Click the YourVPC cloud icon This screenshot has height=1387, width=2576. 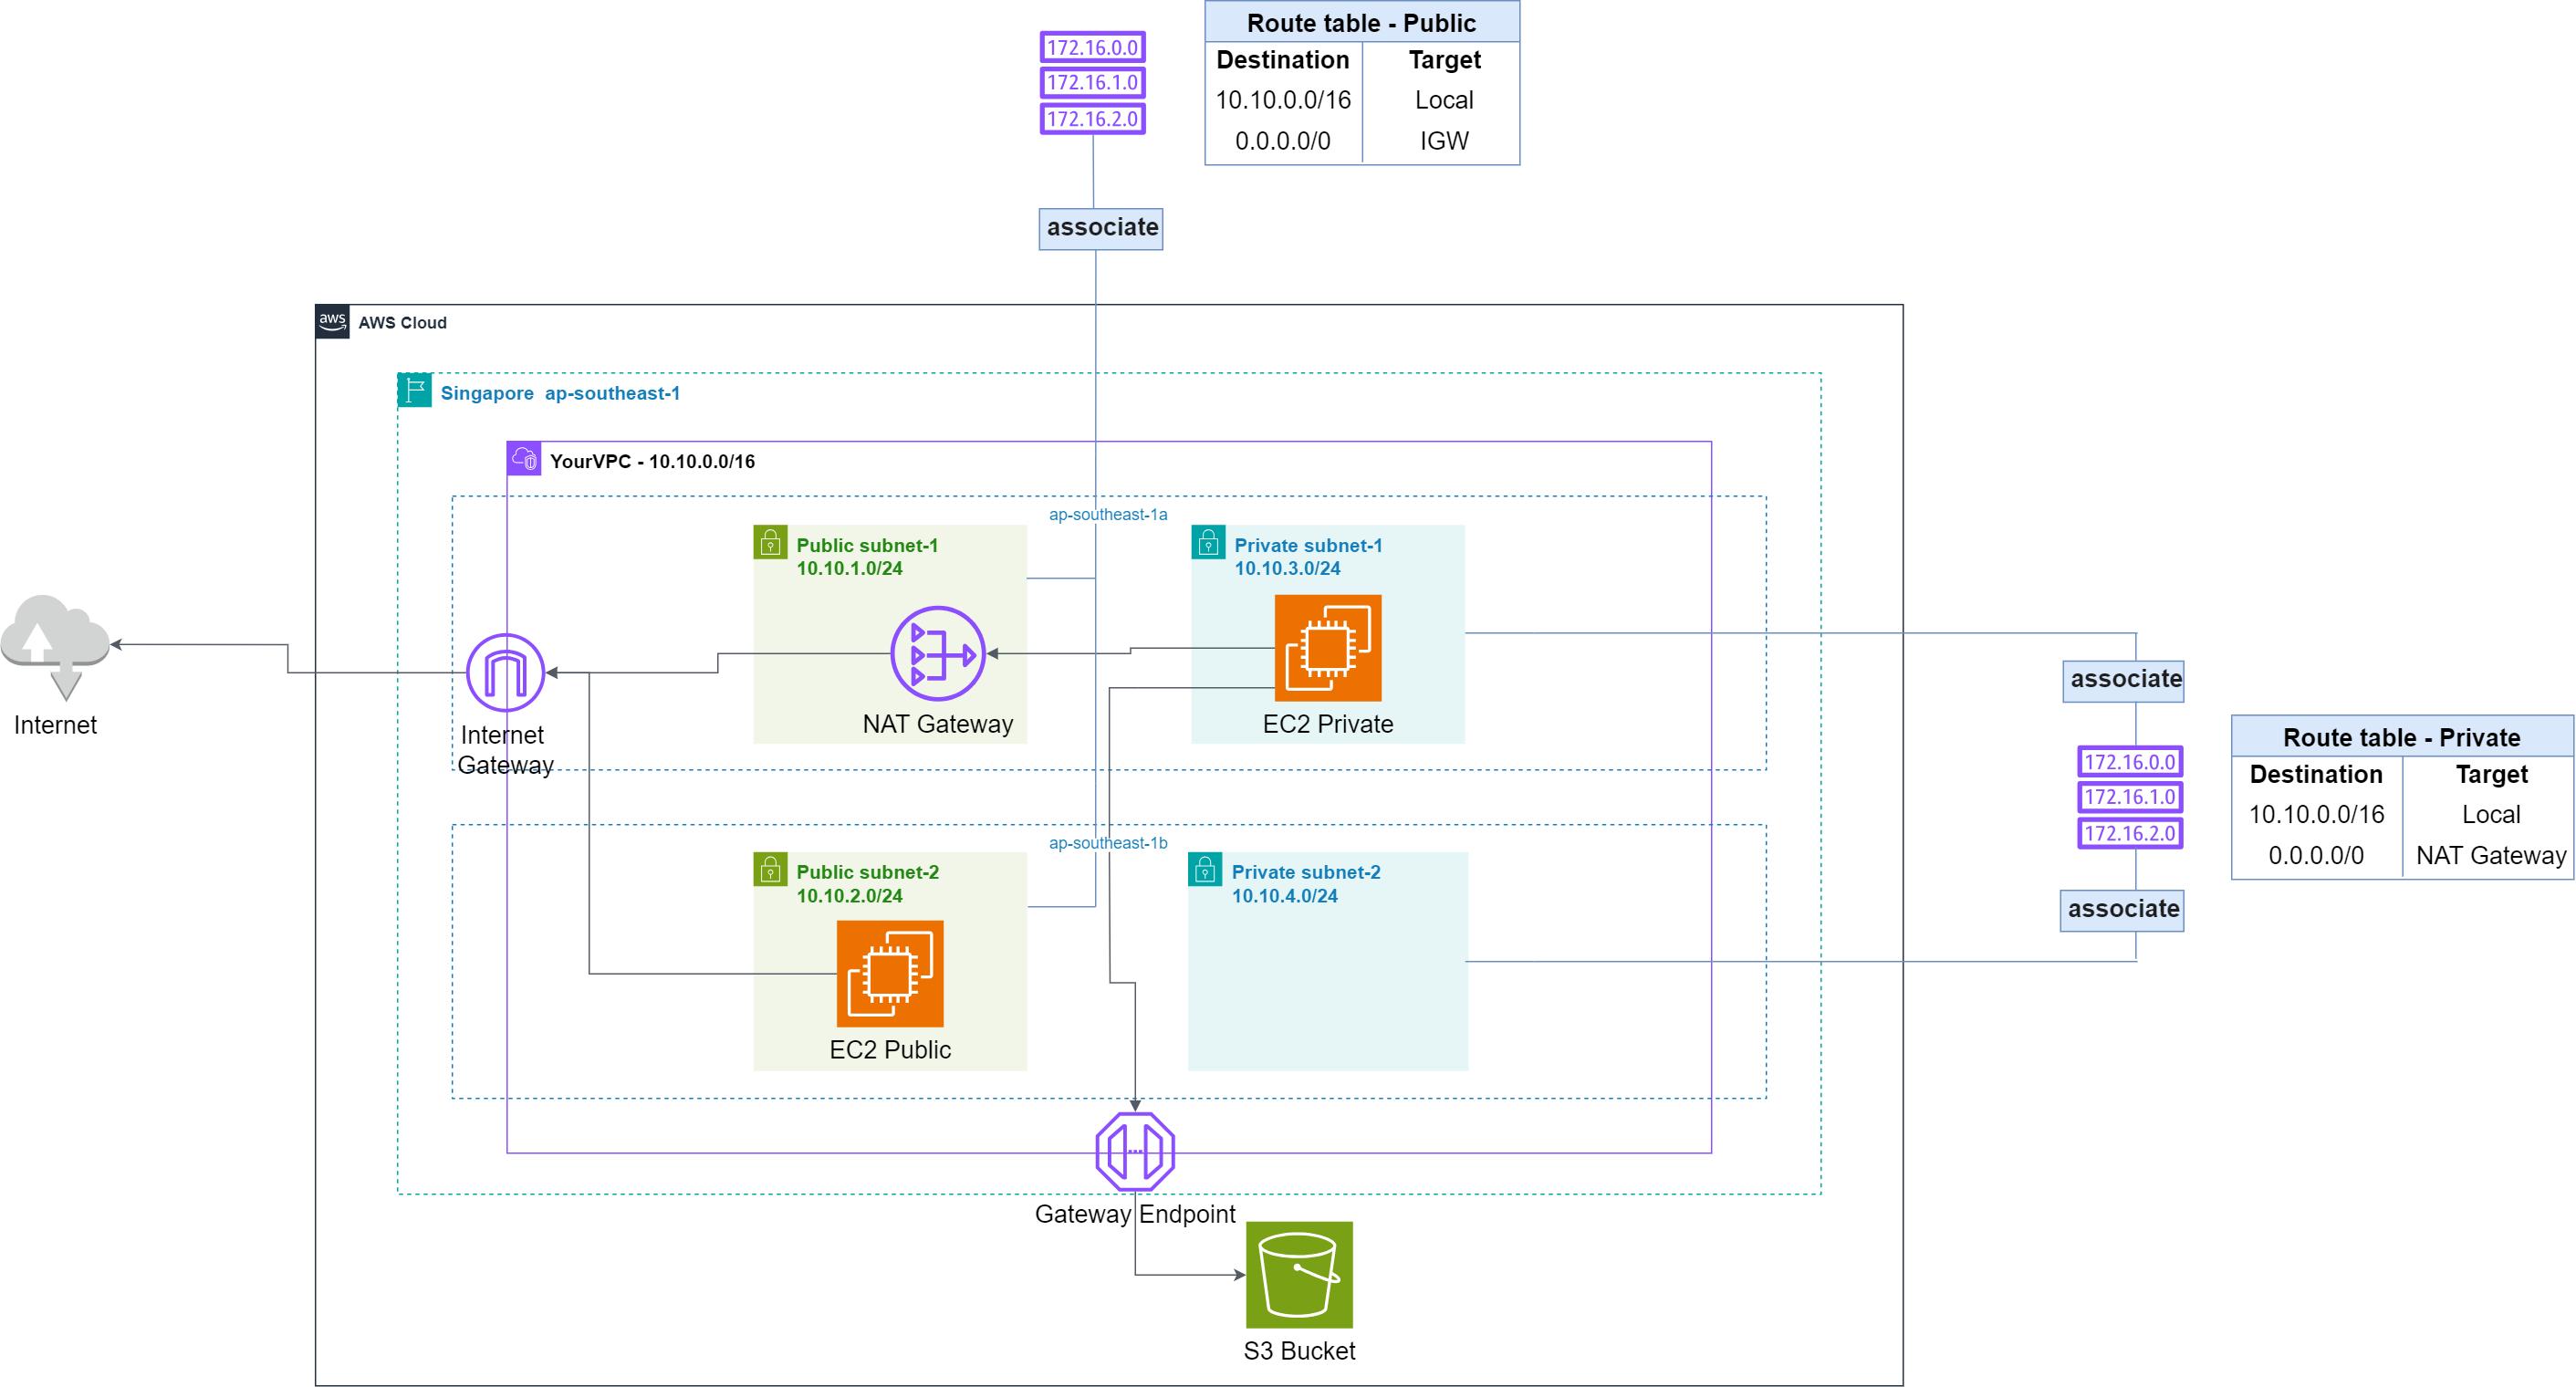[x=523, y=459]
